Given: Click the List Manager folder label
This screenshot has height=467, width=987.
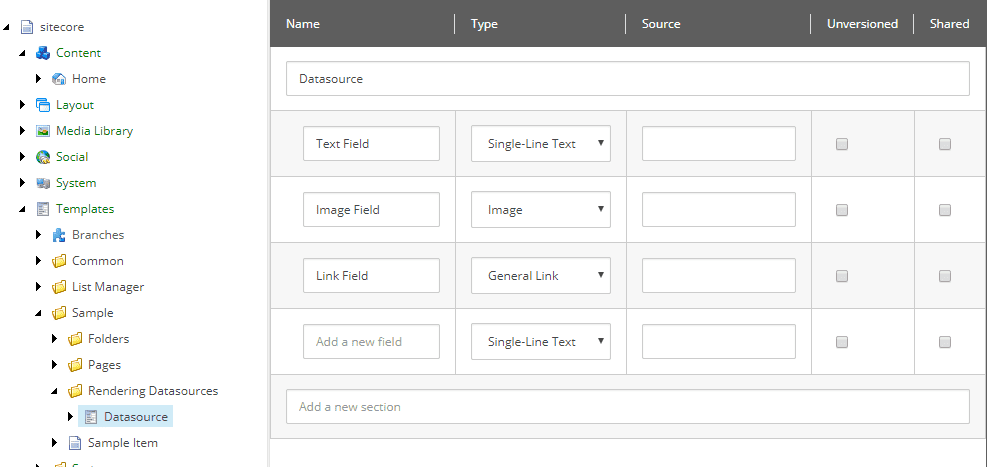Looking at the screenshot, I should [108, 287].
